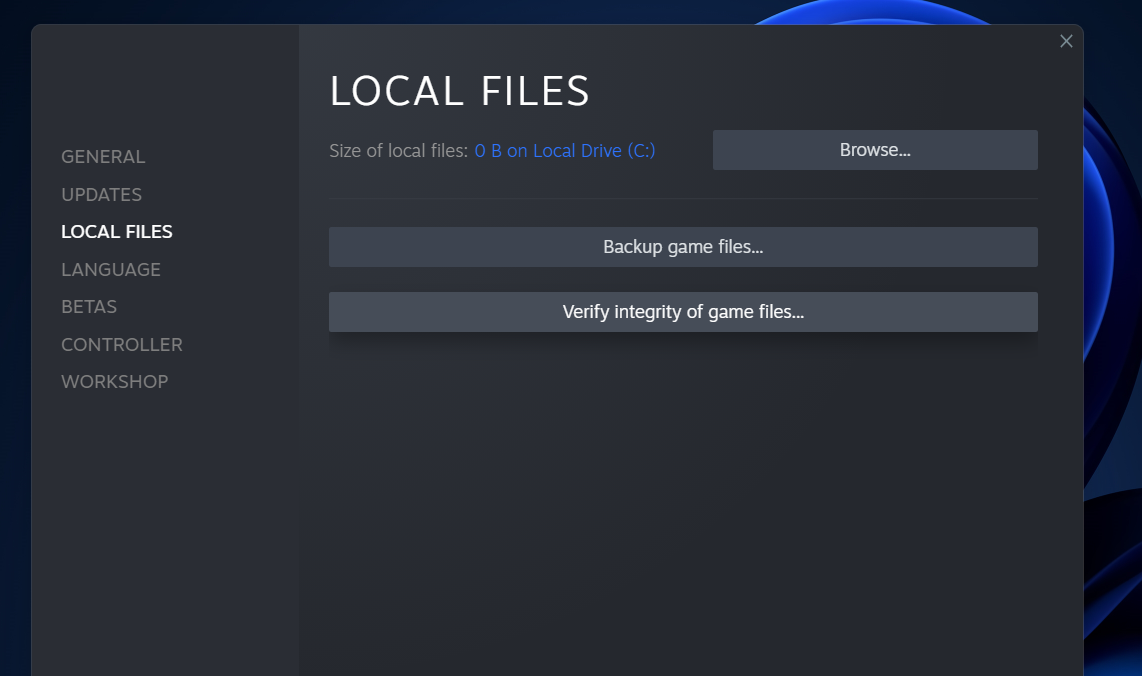Image resolution: width=1142 pixels, height=676 pixels.
Task: Close the properties dialog with X
Action: [x=1066, y=42]
